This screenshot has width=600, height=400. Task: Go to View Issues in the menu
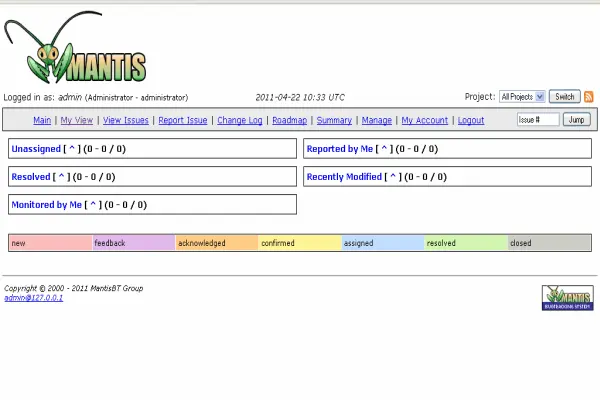click(125, 120)
